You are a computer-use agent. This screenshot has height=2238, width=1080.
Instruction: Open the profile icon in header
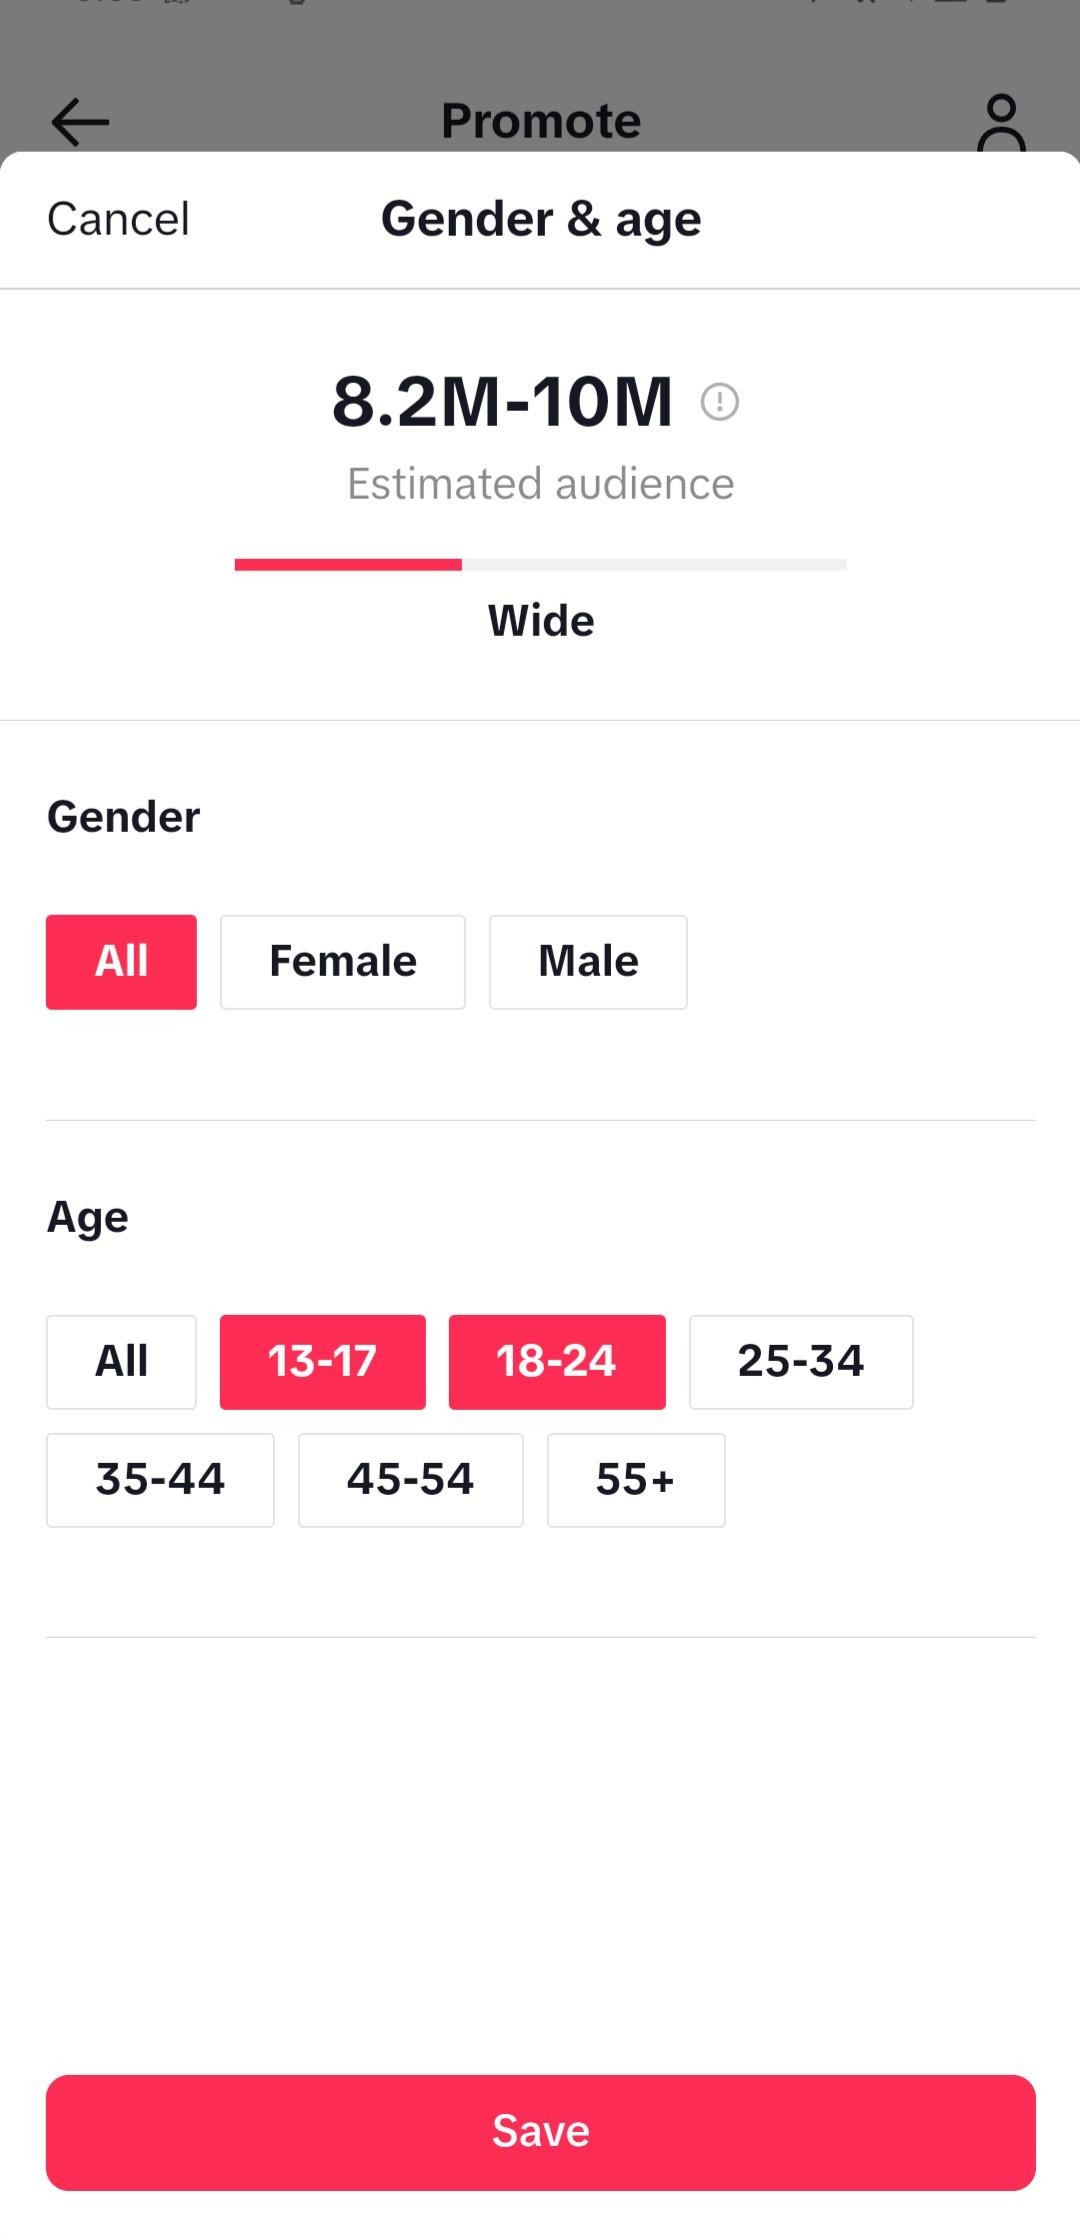coord(1001,123)
